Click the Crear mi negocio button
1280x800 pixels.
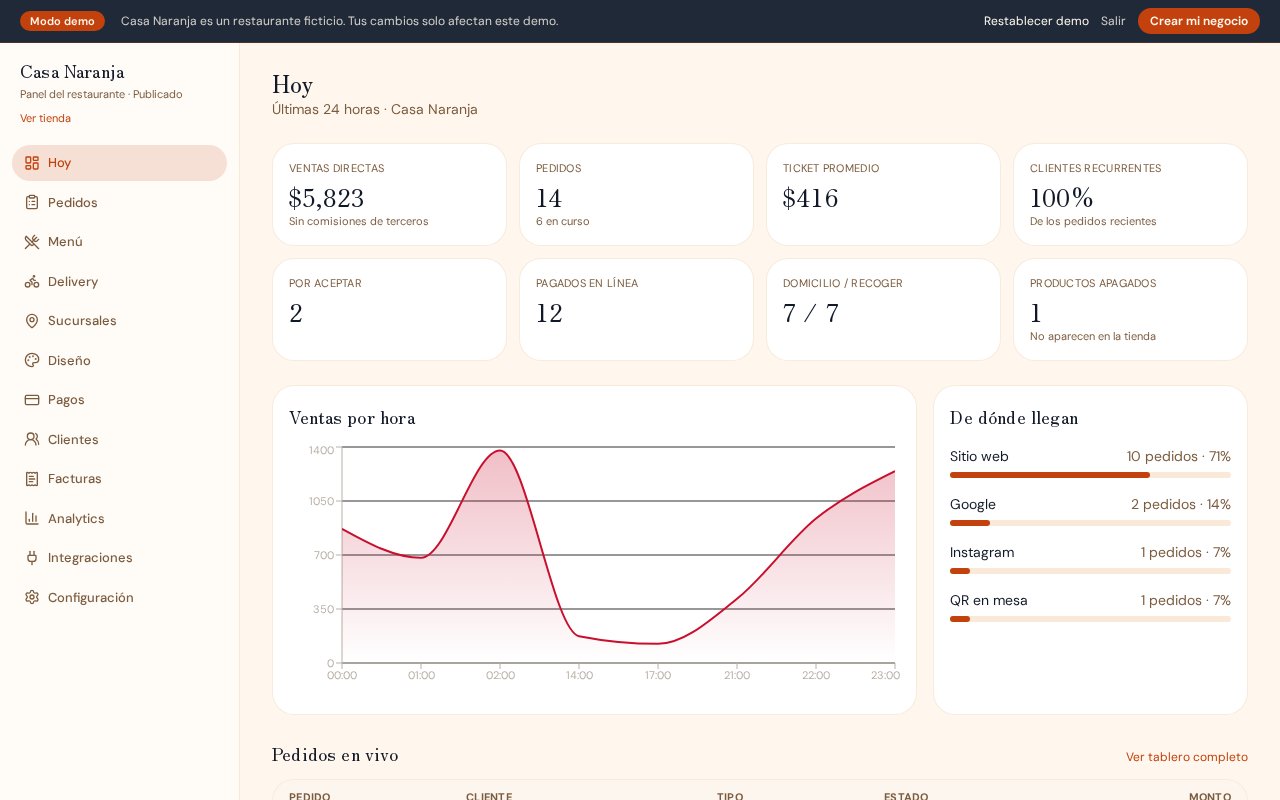point(1199,21)
